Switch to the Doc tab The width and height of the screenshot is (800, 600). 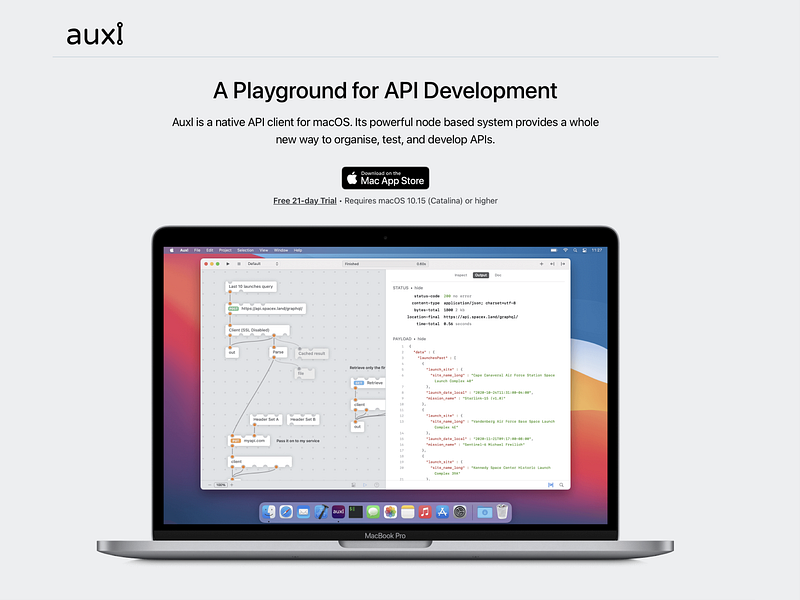click(498, 274)
